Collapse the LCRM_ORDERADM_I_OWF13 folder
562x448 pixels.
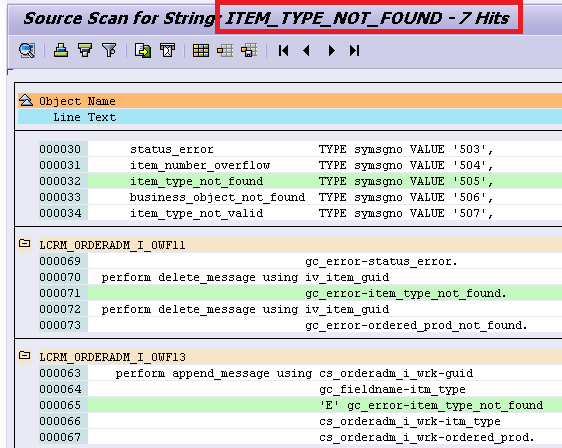click(x=25, y=355)
